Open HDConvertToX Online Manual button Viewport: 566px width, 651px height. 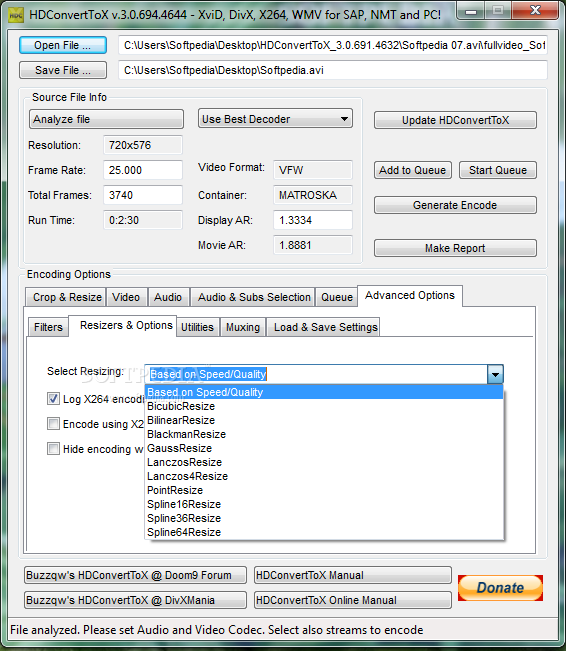pos(353,600)
